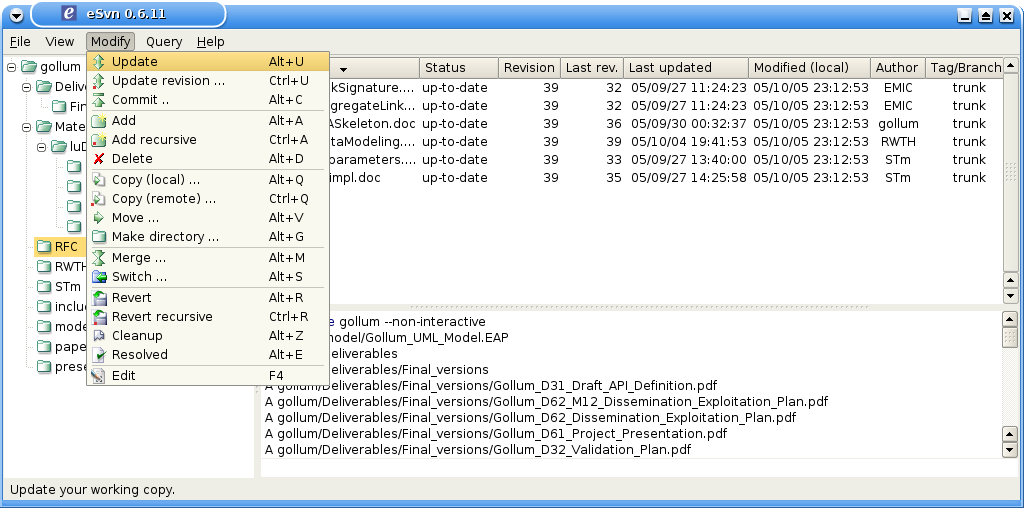The width and height of the screenshot is (1024, 508).
Task: Select the RFC folder in tree
Action: click(65, 247)
